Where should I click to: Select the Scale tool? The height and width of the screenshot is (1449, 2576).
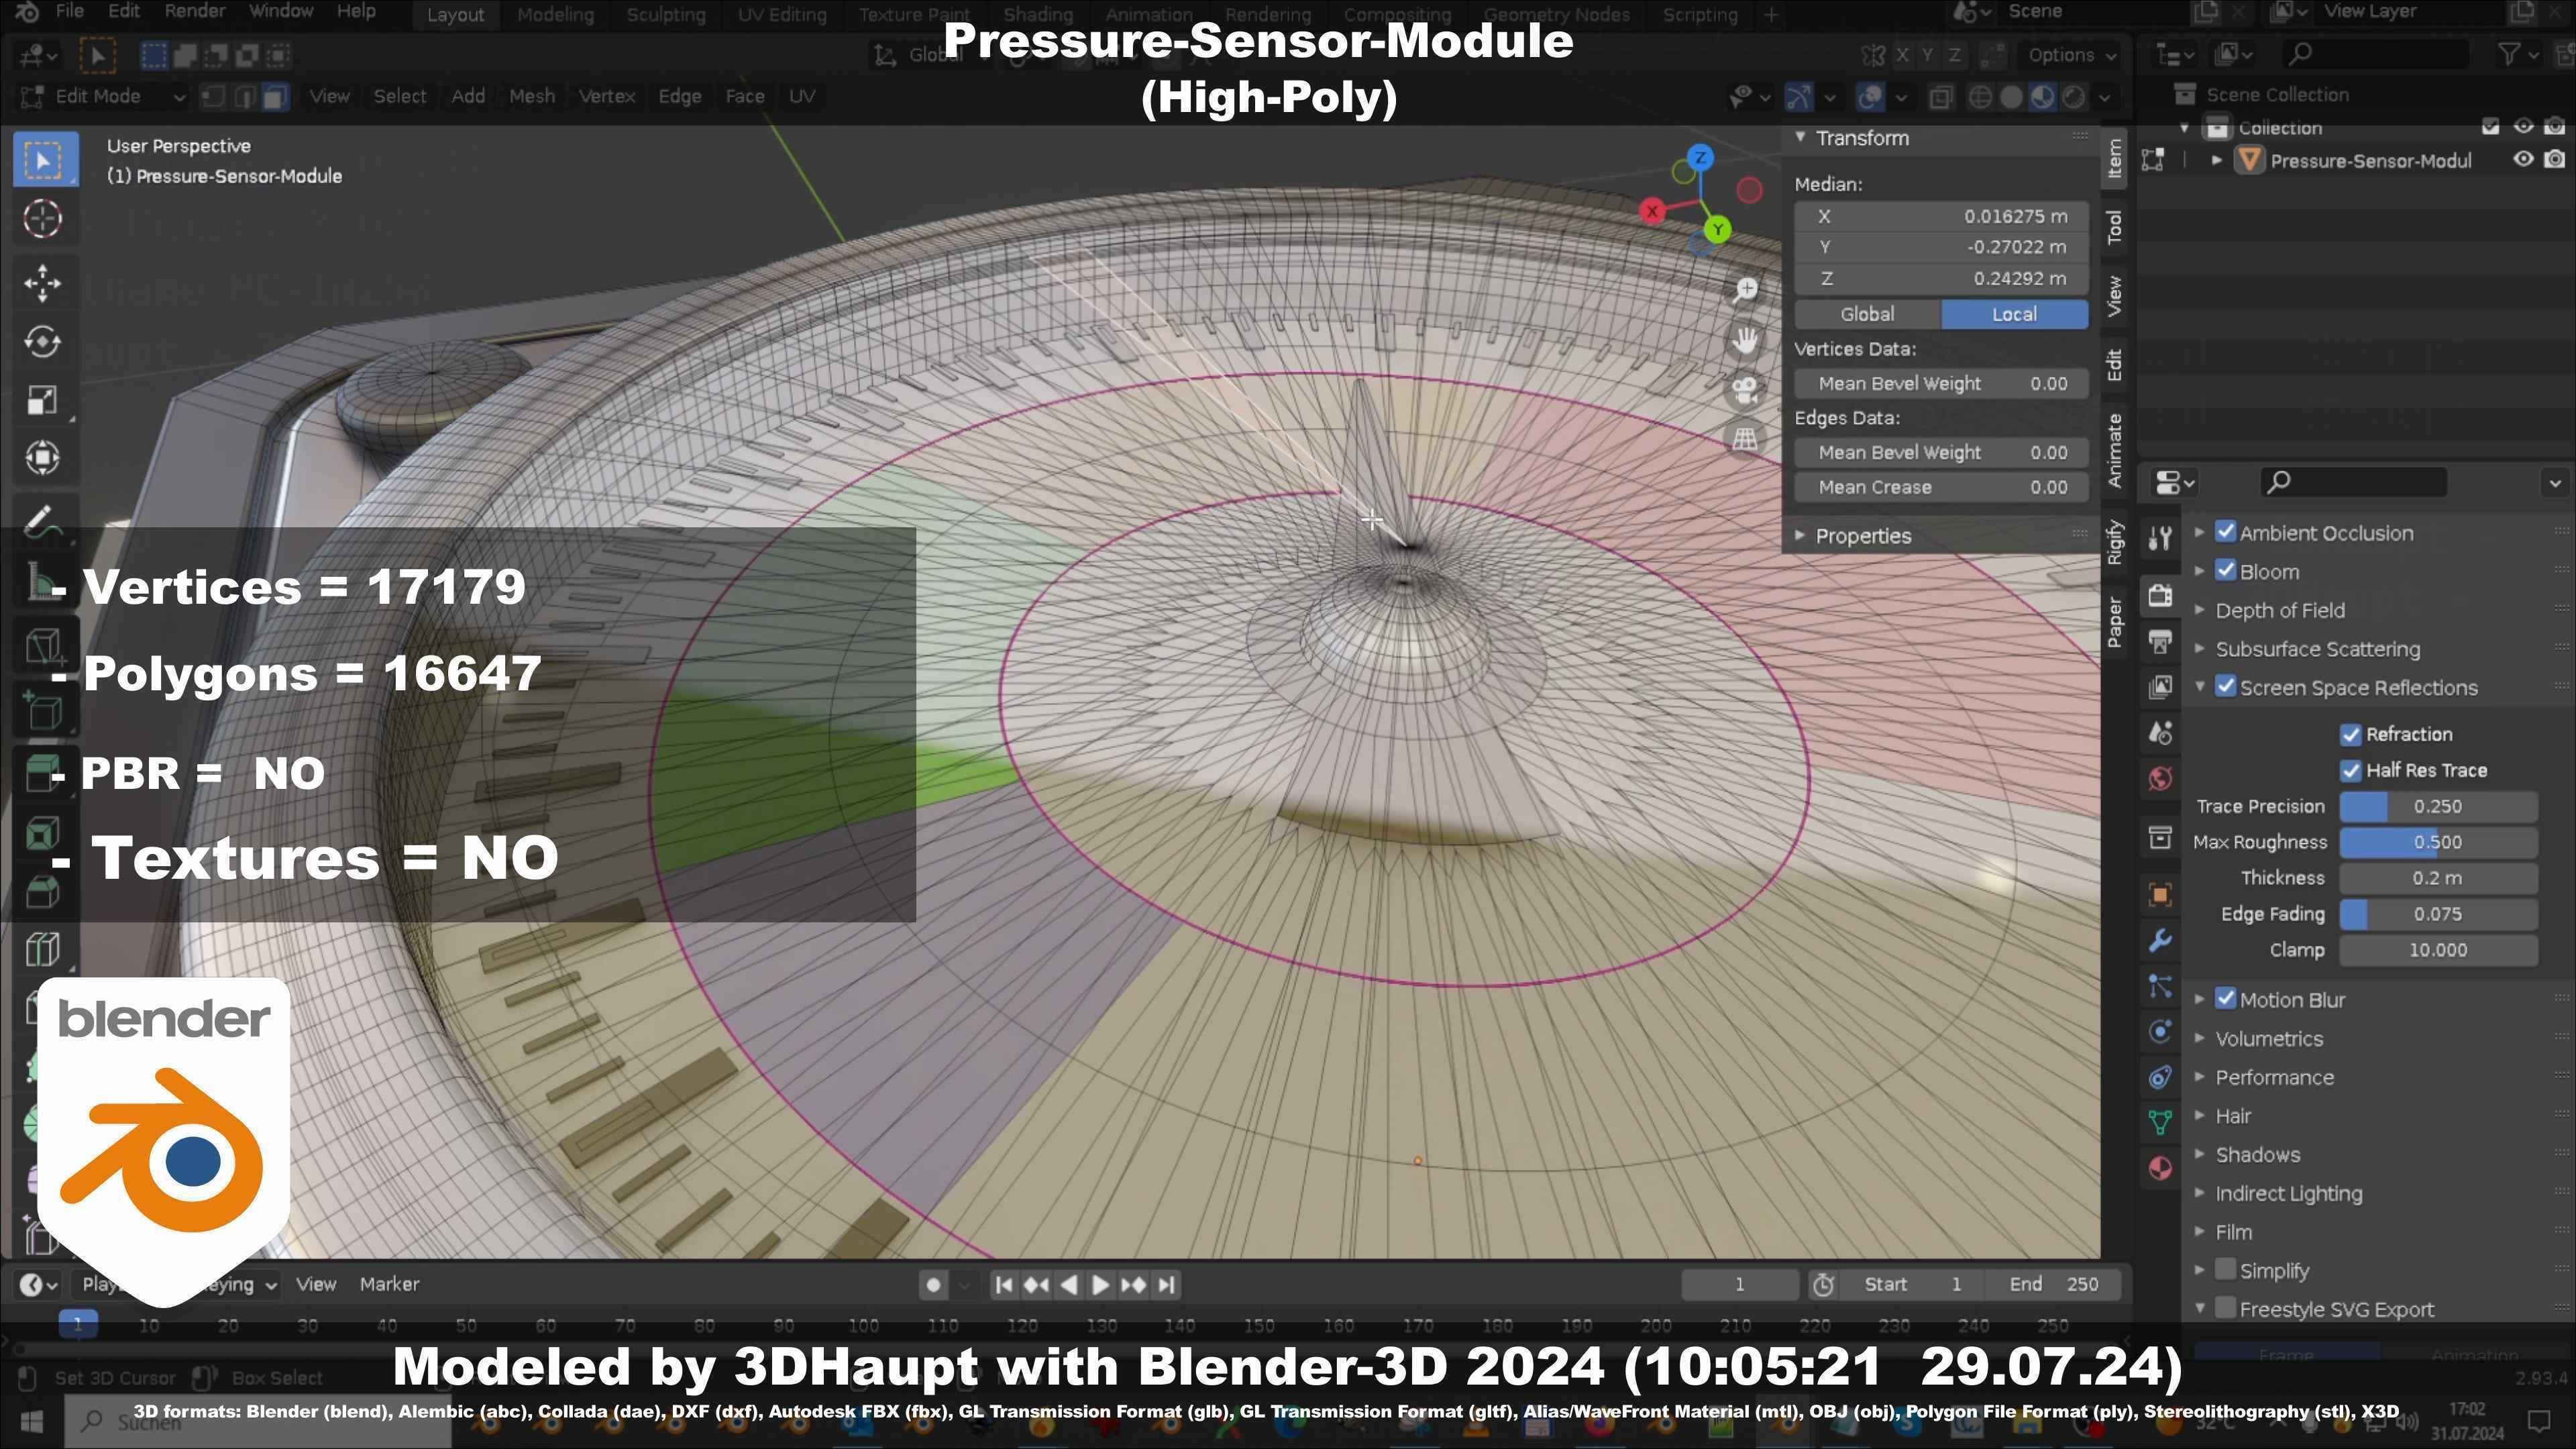coord(43,399)
